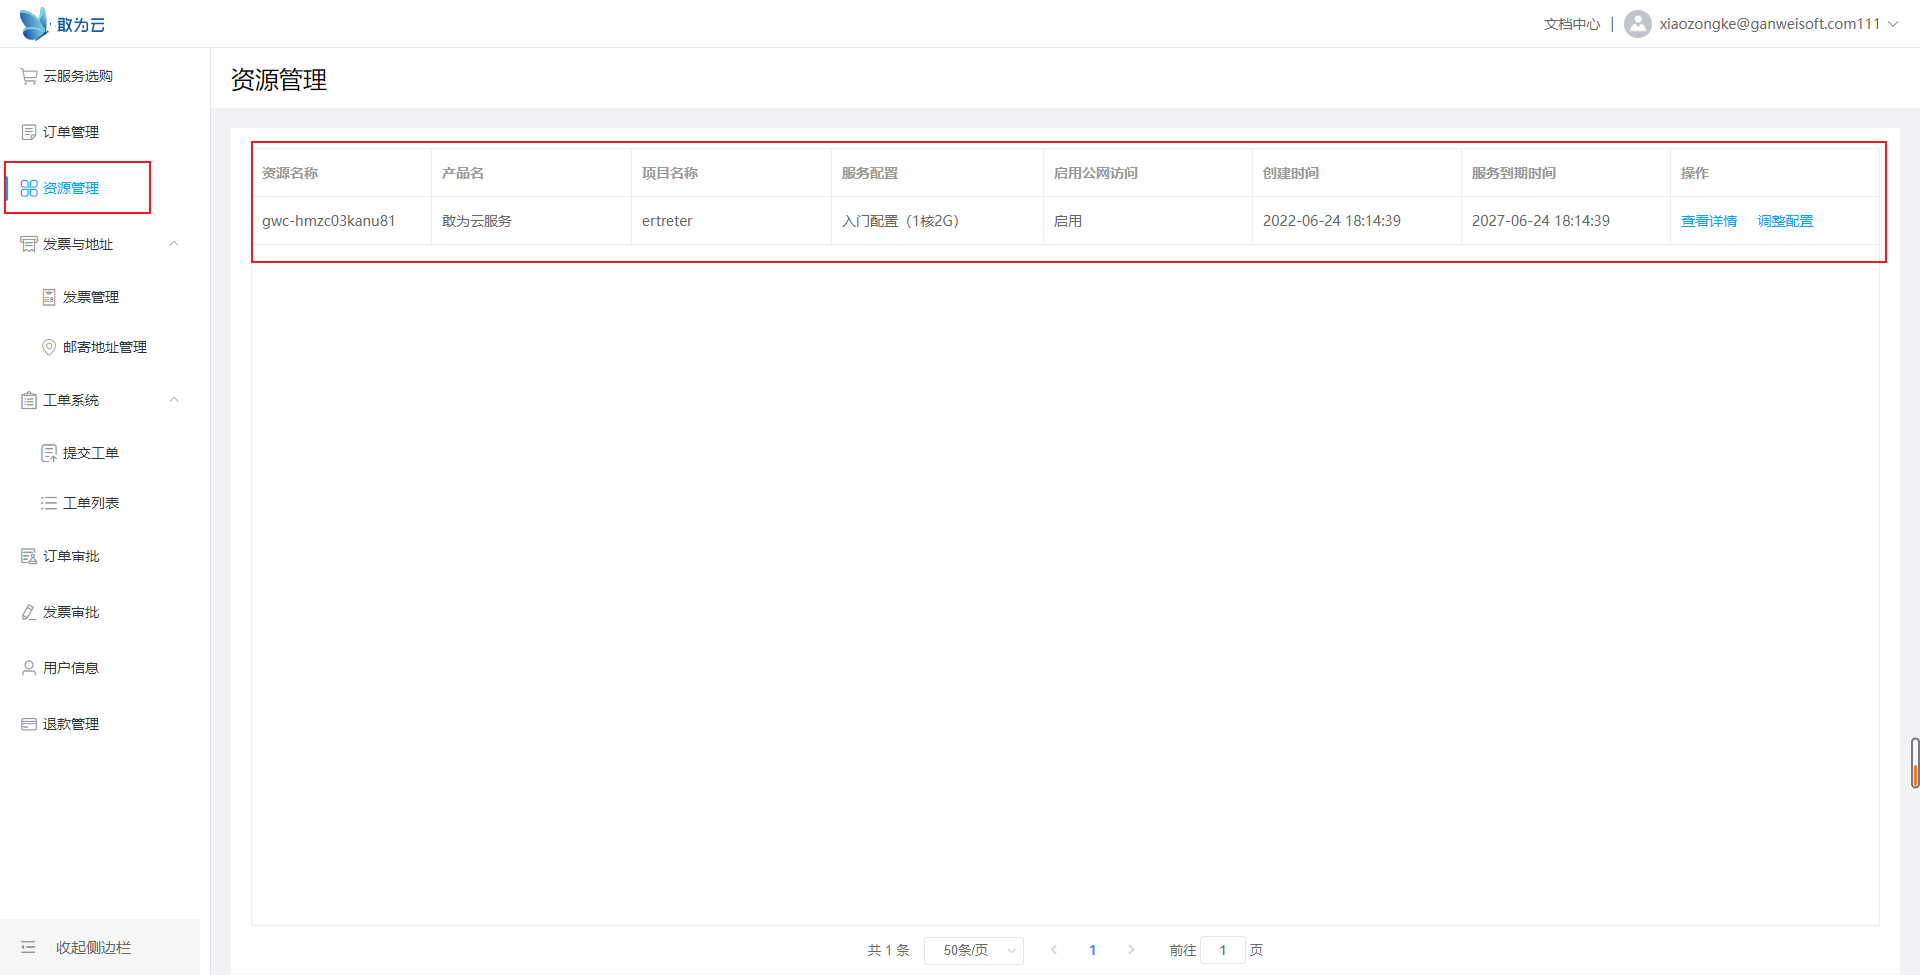Click the 创建时间 column header
This screenshot has width=1920, height=975.
(1291, 173)
